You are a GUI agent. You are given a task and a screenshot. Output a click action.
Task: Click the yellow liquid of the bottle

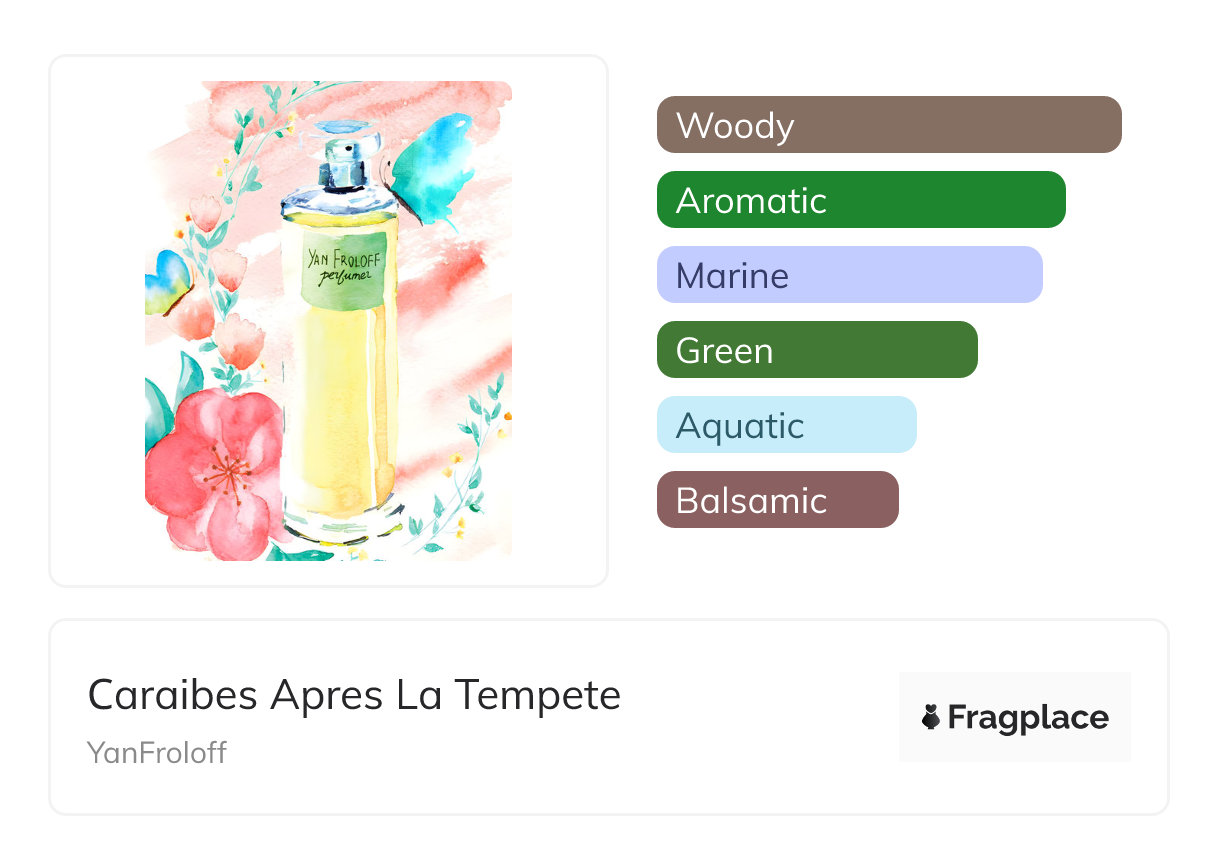[x=340, y=420]
